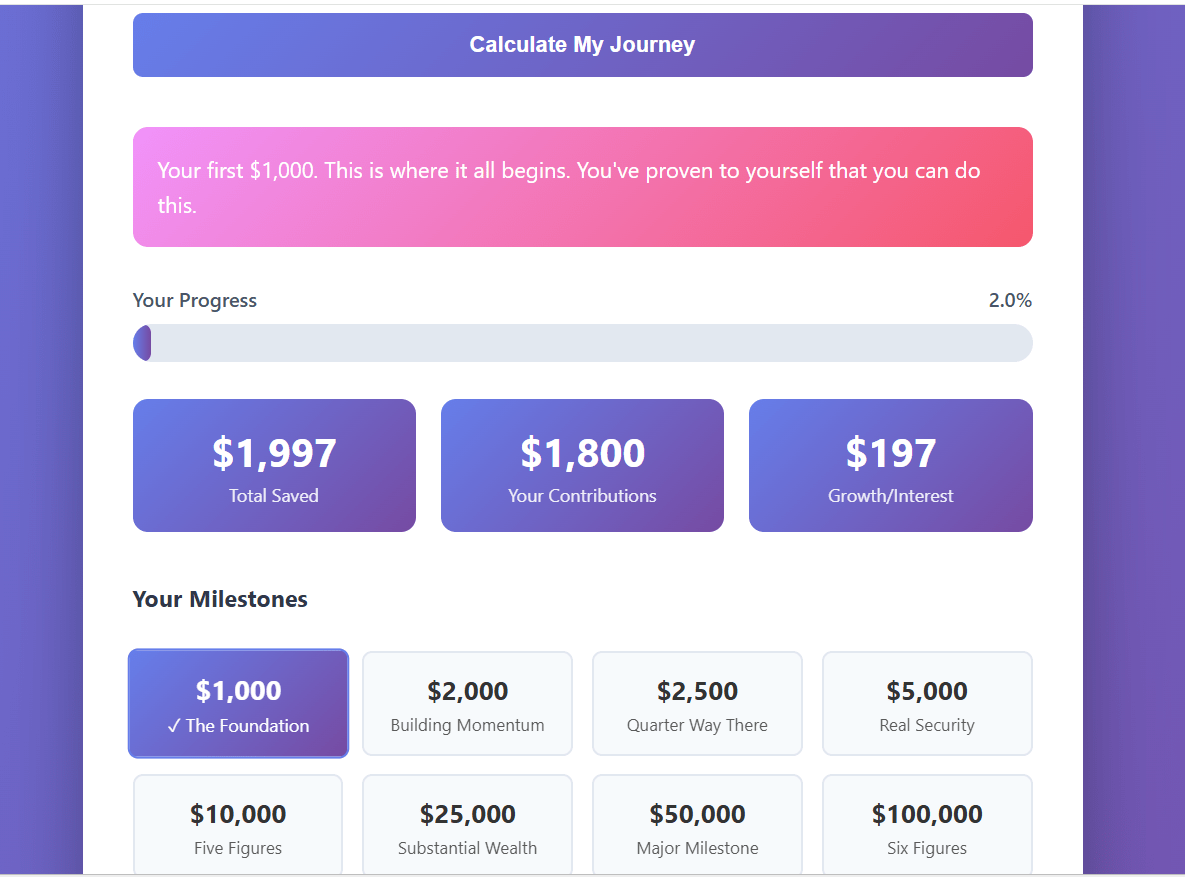Screen dimensions: 1185x877
Task: Click the Your Milestones heading
Action: coord(220,599)
